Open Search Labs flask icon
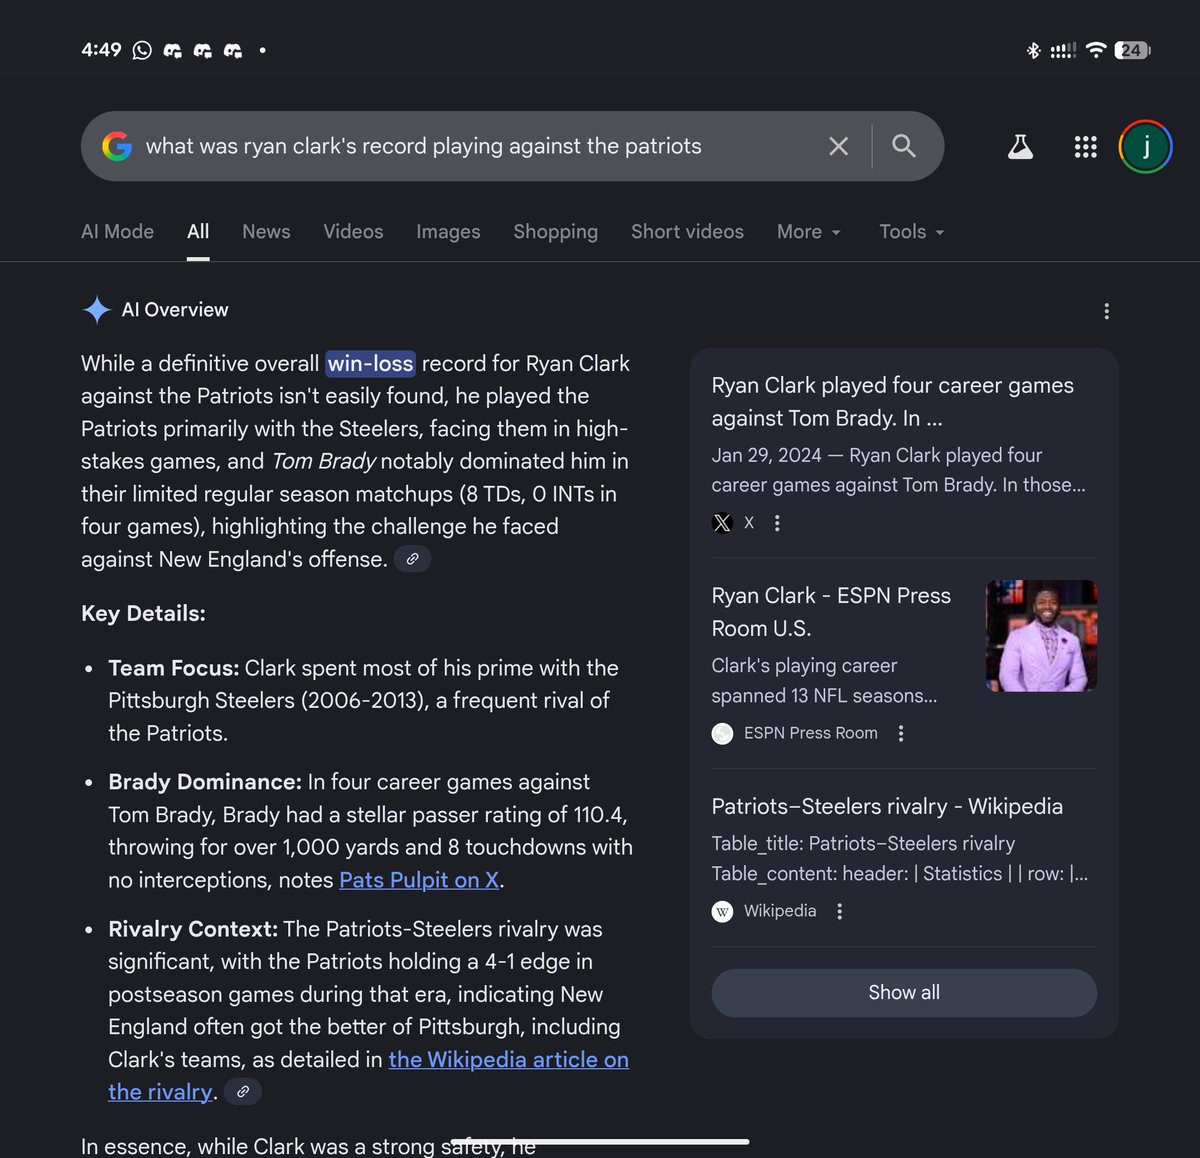Image resolution: width=1200 pixels, height=1158 pixels. [x=1020, y=147]
